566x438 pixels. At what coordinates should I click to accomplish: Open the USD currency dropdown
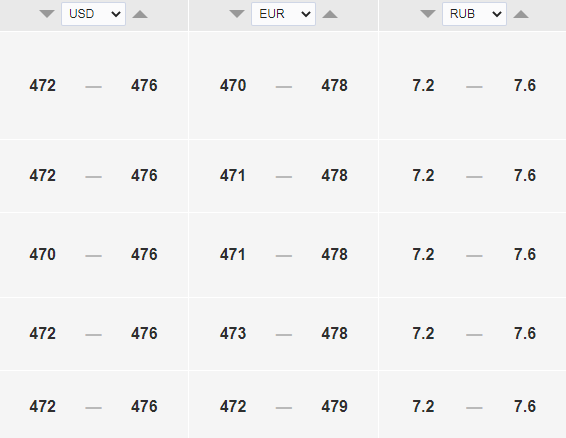93,14
